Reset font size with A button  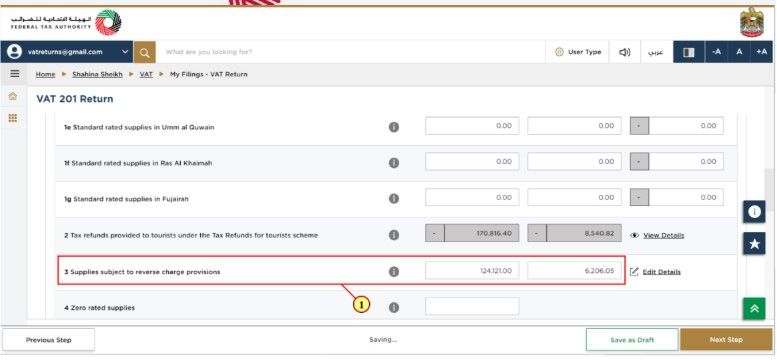pyautogui.click(x=739, y=52)
